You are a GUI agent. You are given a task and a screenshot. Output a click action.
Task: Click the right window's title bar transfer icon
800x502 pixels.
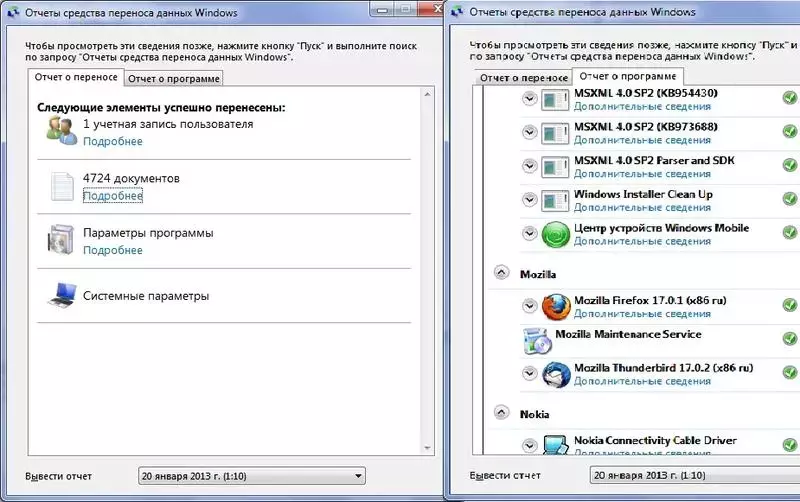click(457, 11)
